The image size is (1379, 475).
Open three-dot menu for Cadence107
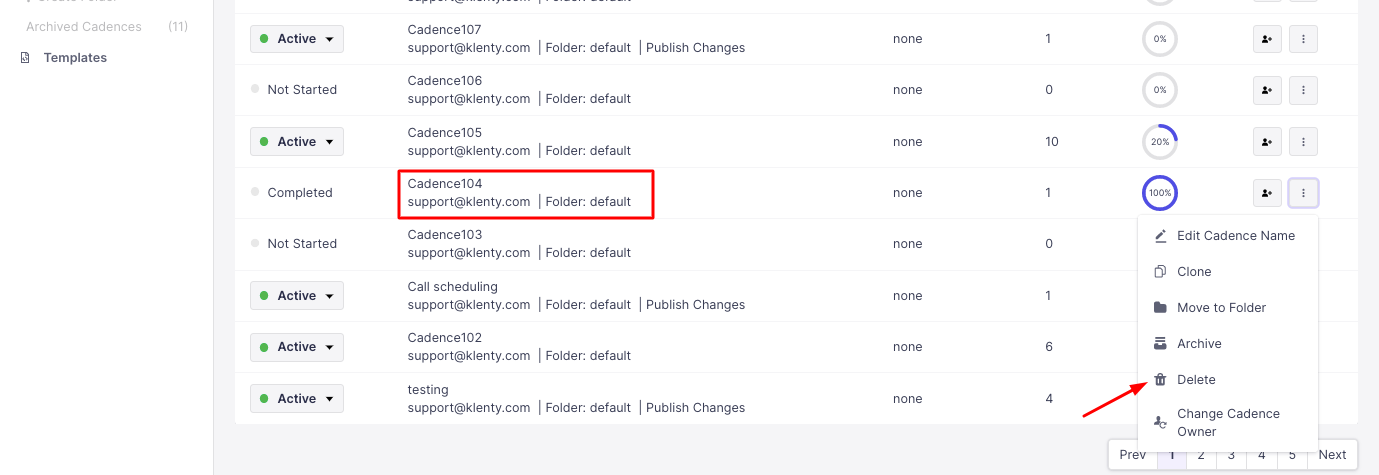click(1303, 39)
